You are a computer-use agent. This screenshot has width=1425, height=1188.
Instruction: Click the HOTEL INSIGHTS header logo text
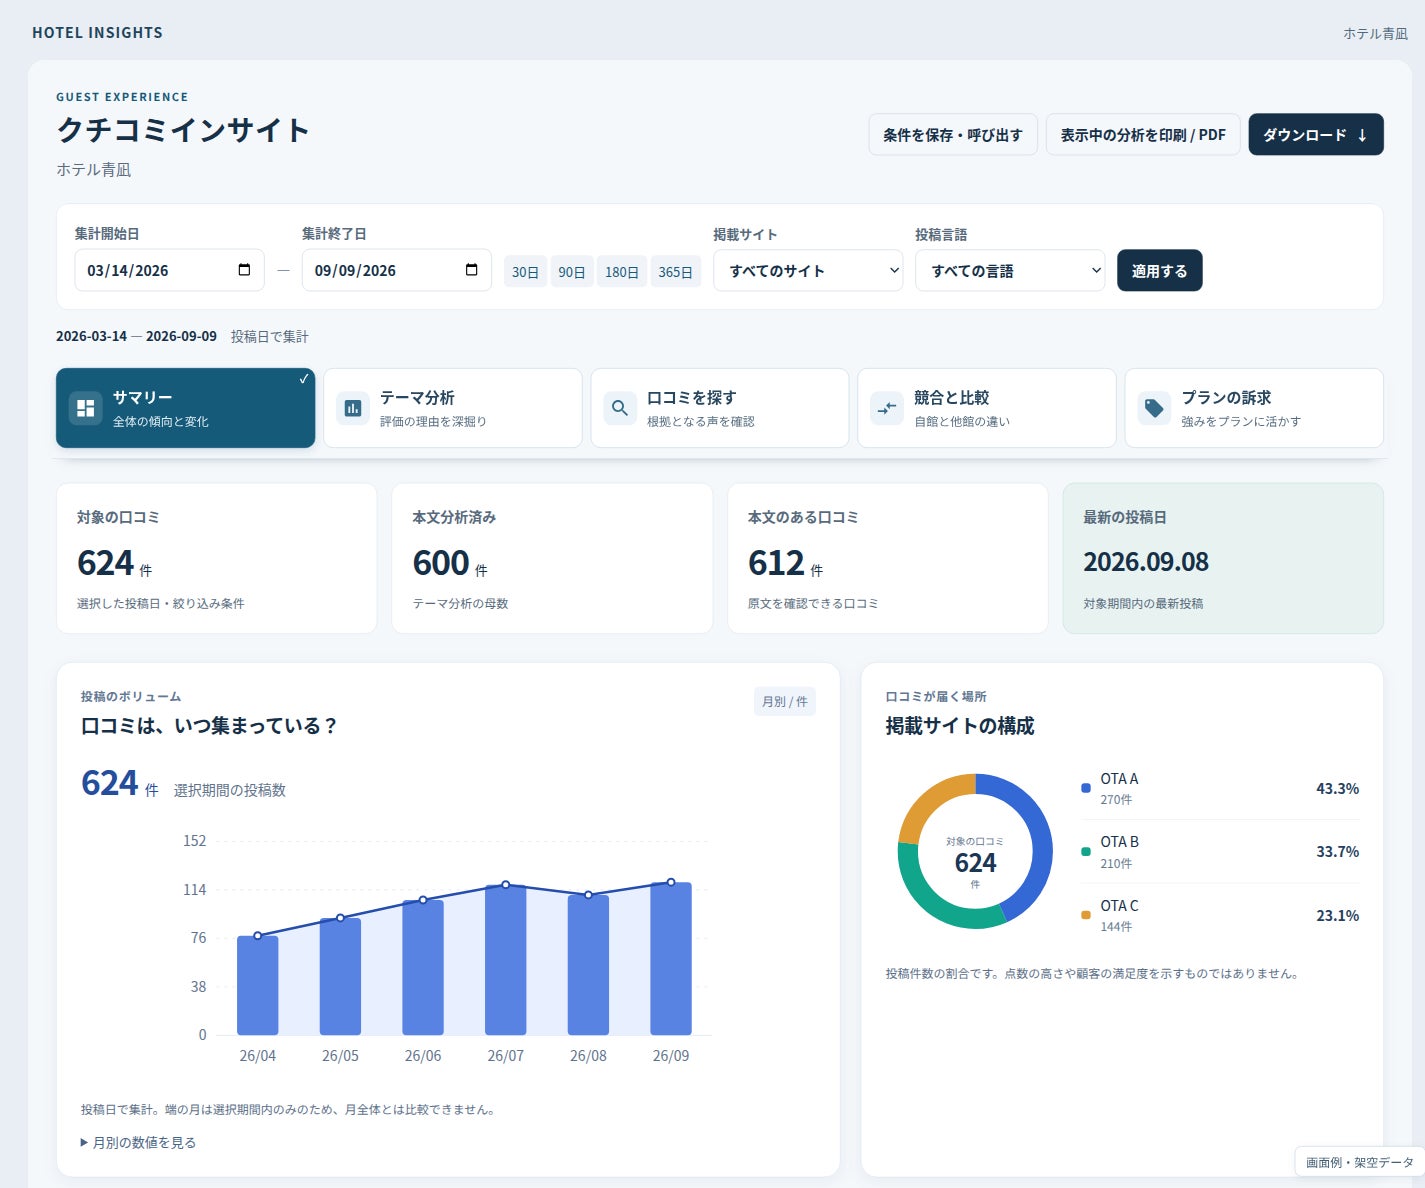[97, 33]
